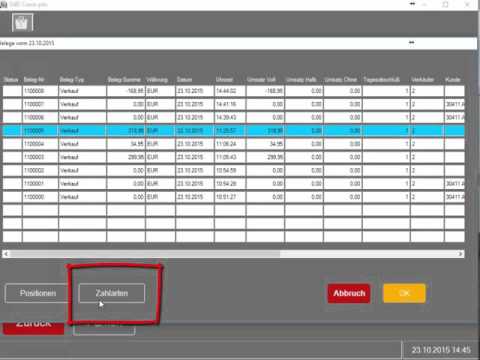Click the Tagesabschluß column header

(x=381, y=80)
